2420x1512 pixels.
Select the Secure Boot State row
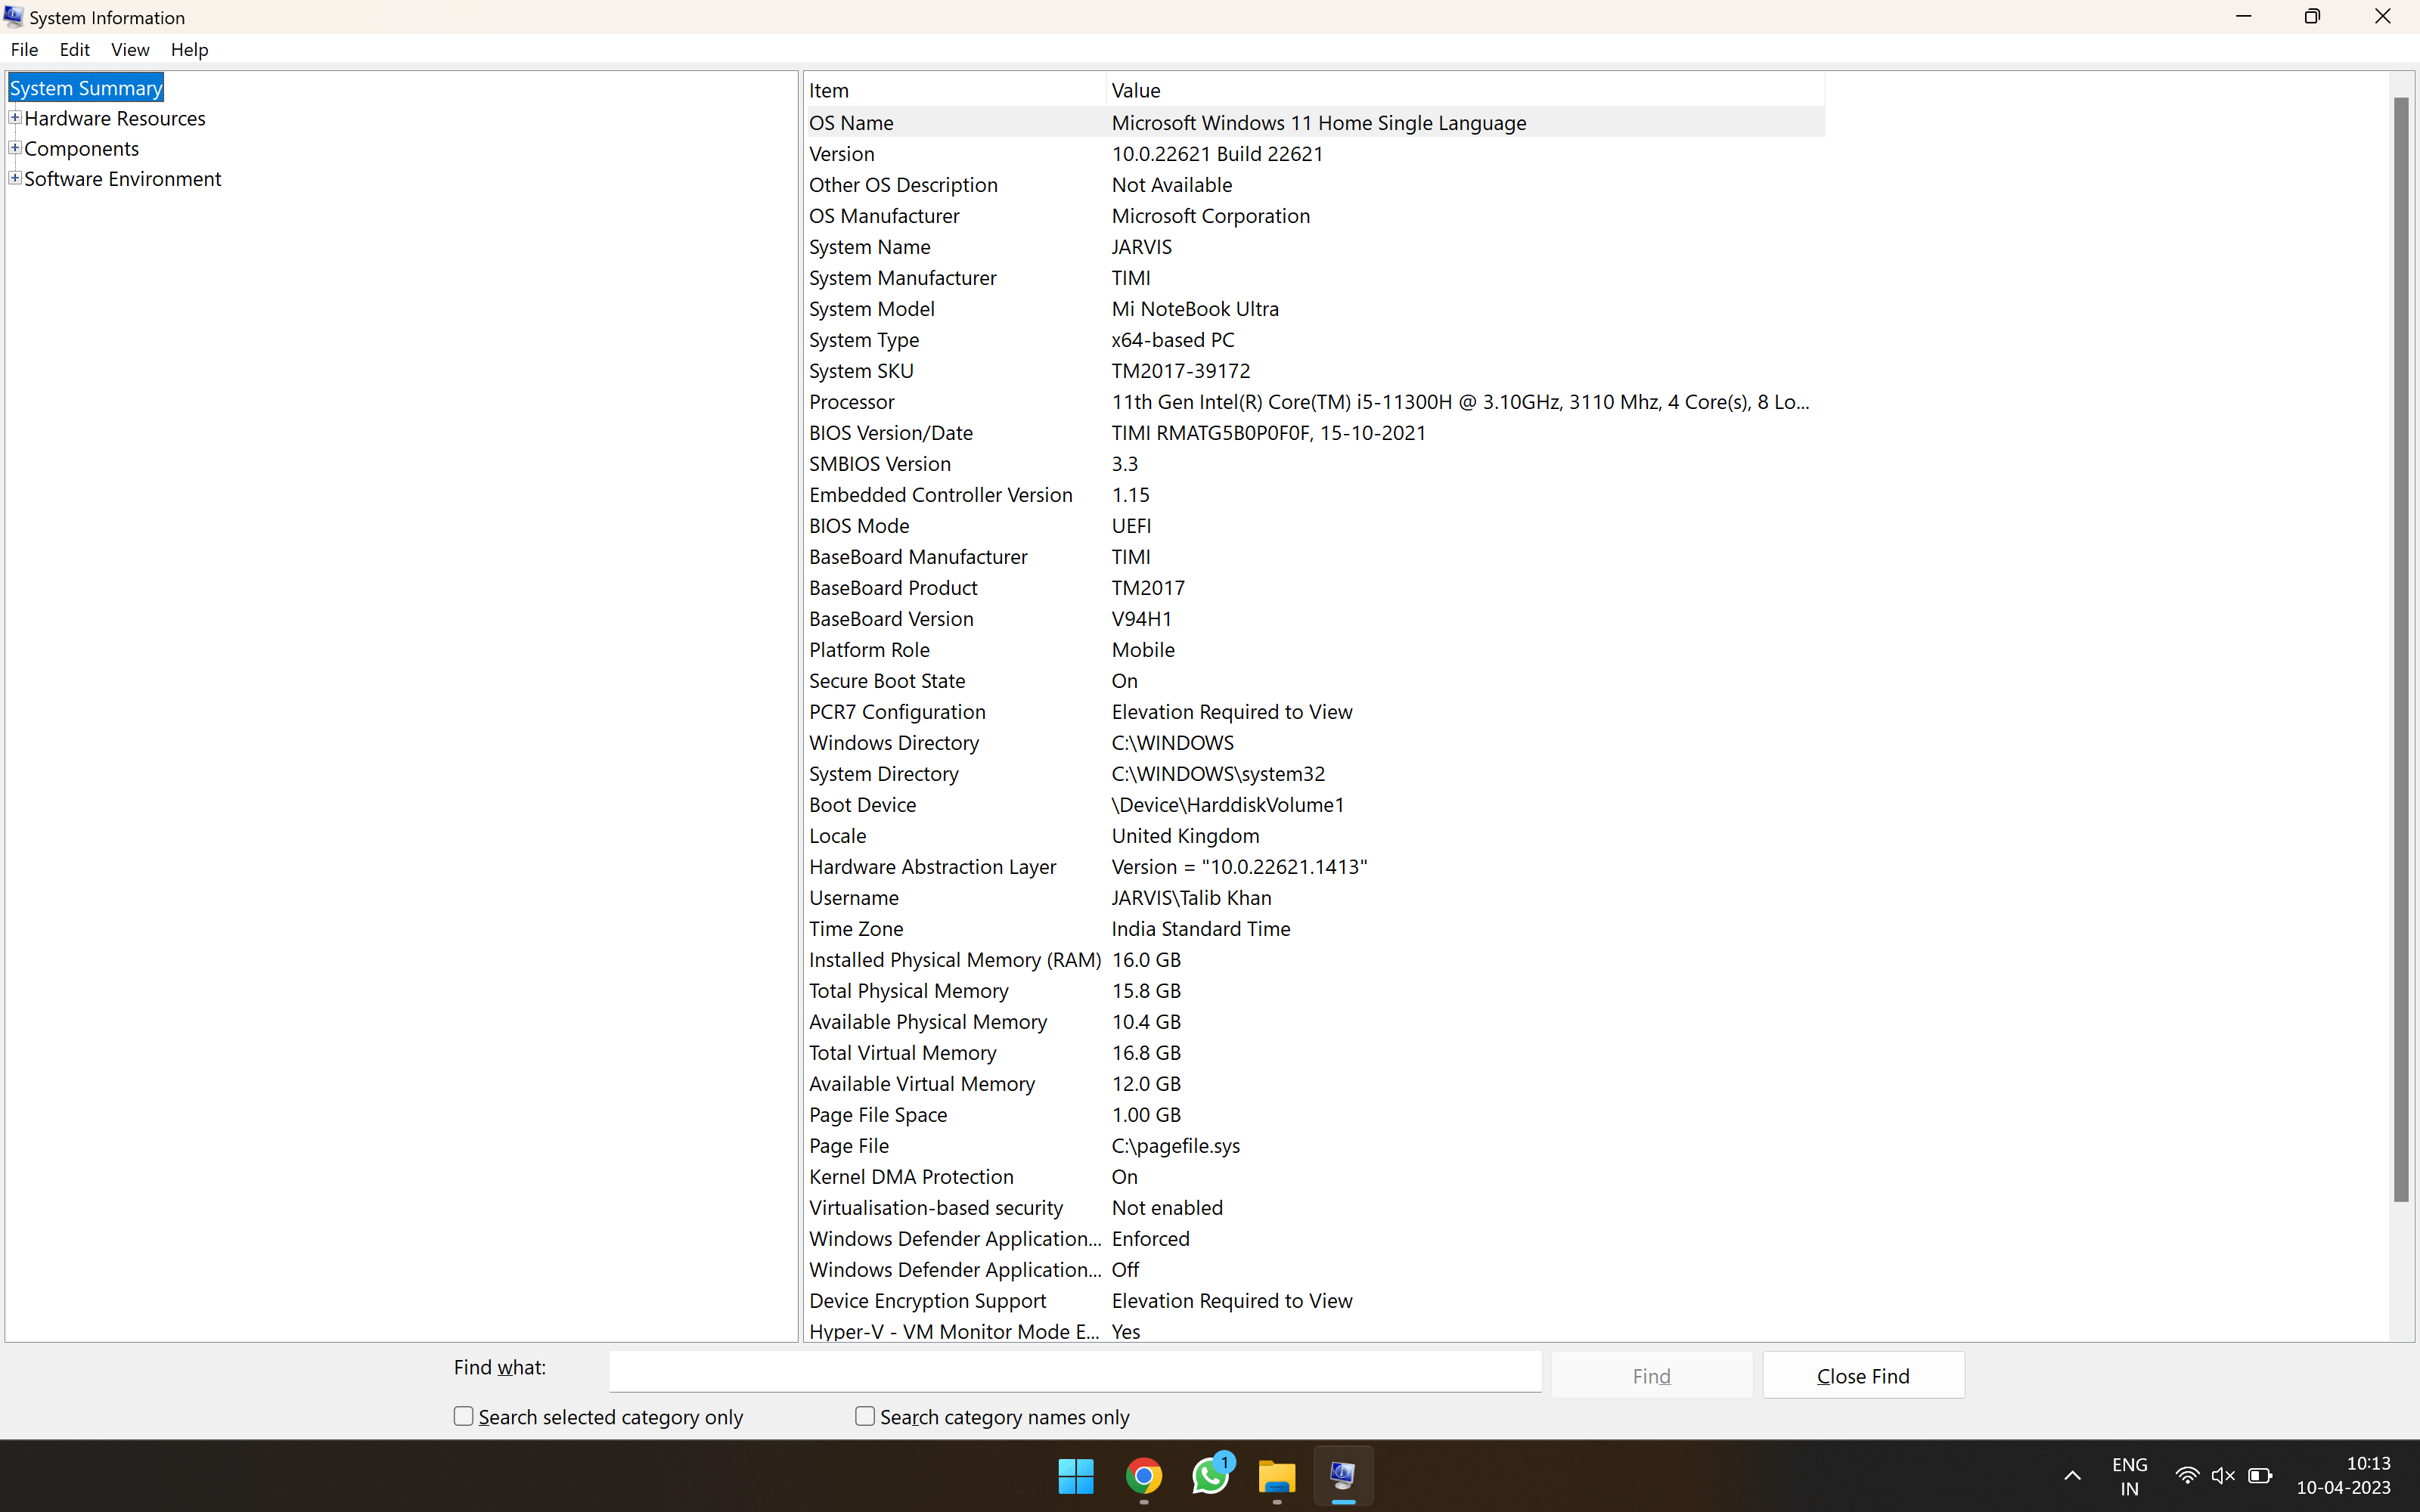(1315, 680)
